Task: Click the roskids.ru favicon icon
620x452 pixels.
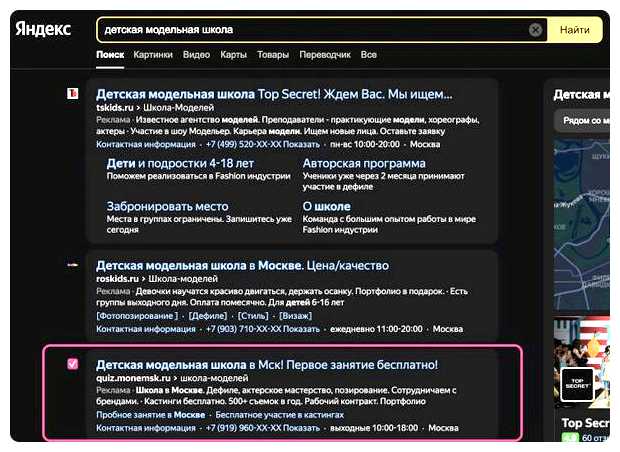Action: click(x=72, y=265)
